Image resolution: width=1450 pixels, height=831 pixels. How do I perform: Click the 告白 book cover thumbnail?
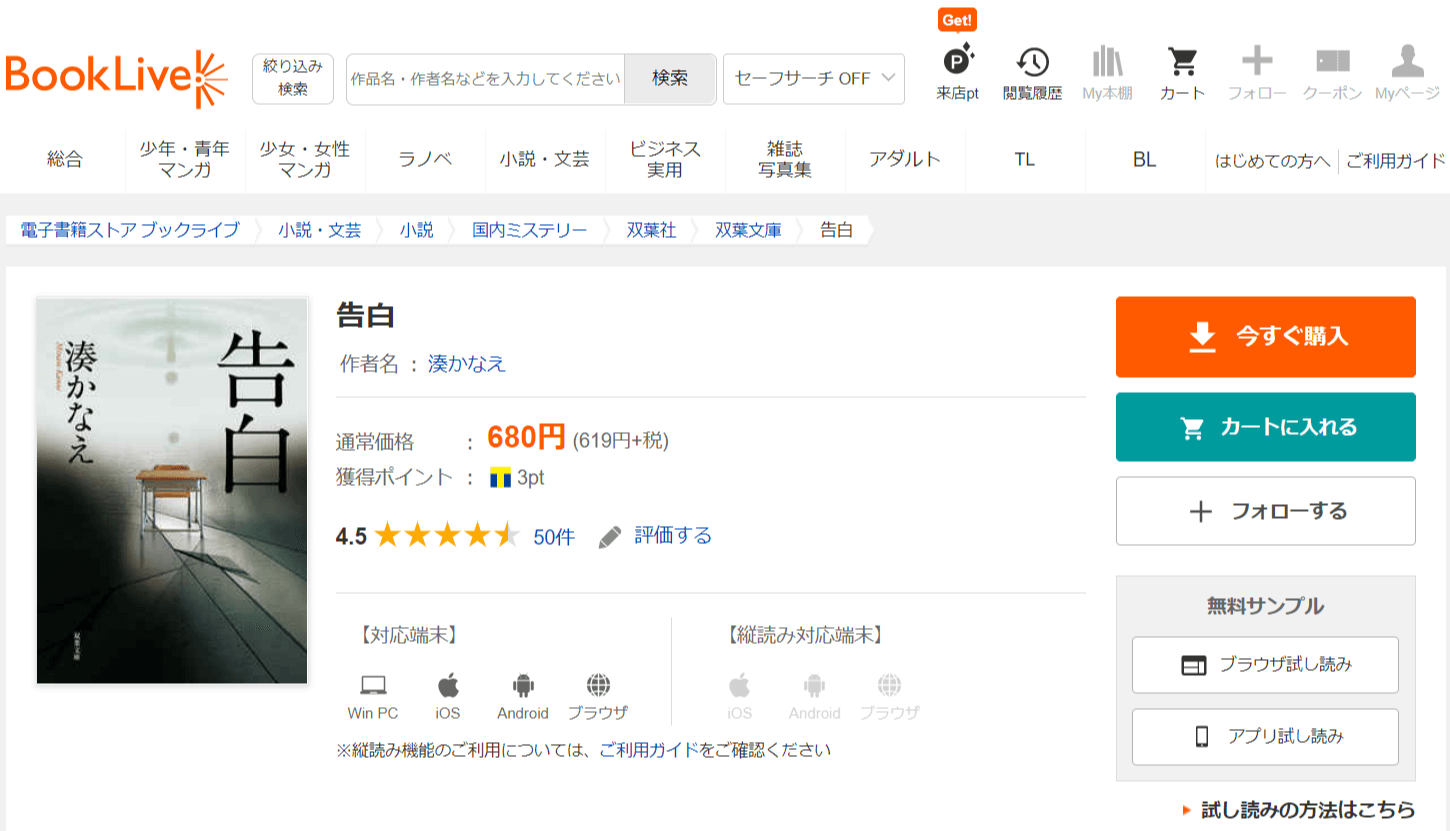click(x=172, y=490)
